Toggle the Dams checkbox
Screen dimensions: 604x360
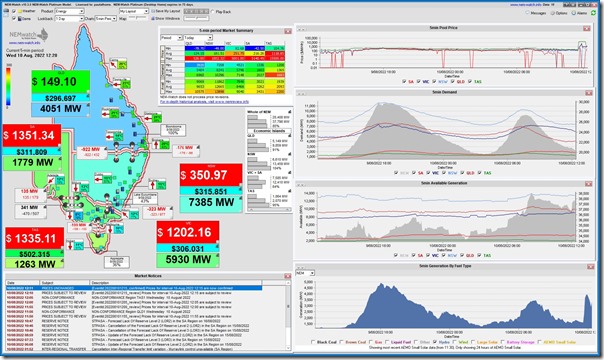[x=14, y=18]
